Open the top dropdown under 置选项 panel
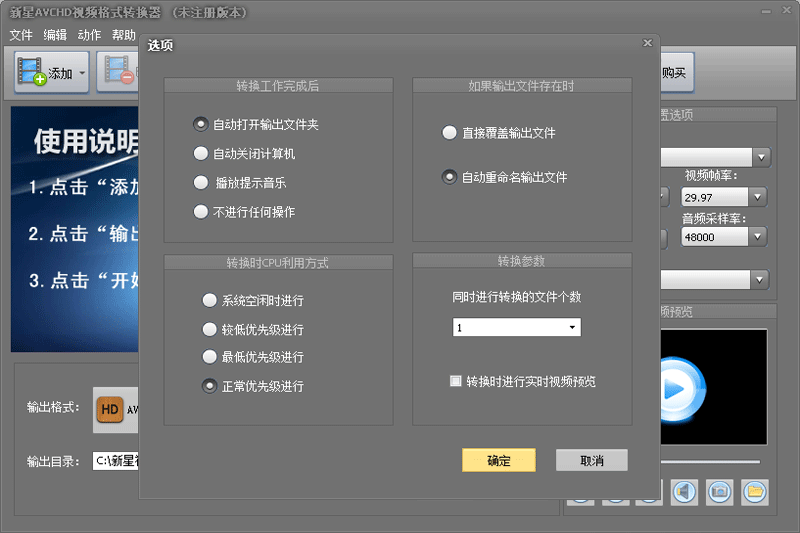 point(761,157)
